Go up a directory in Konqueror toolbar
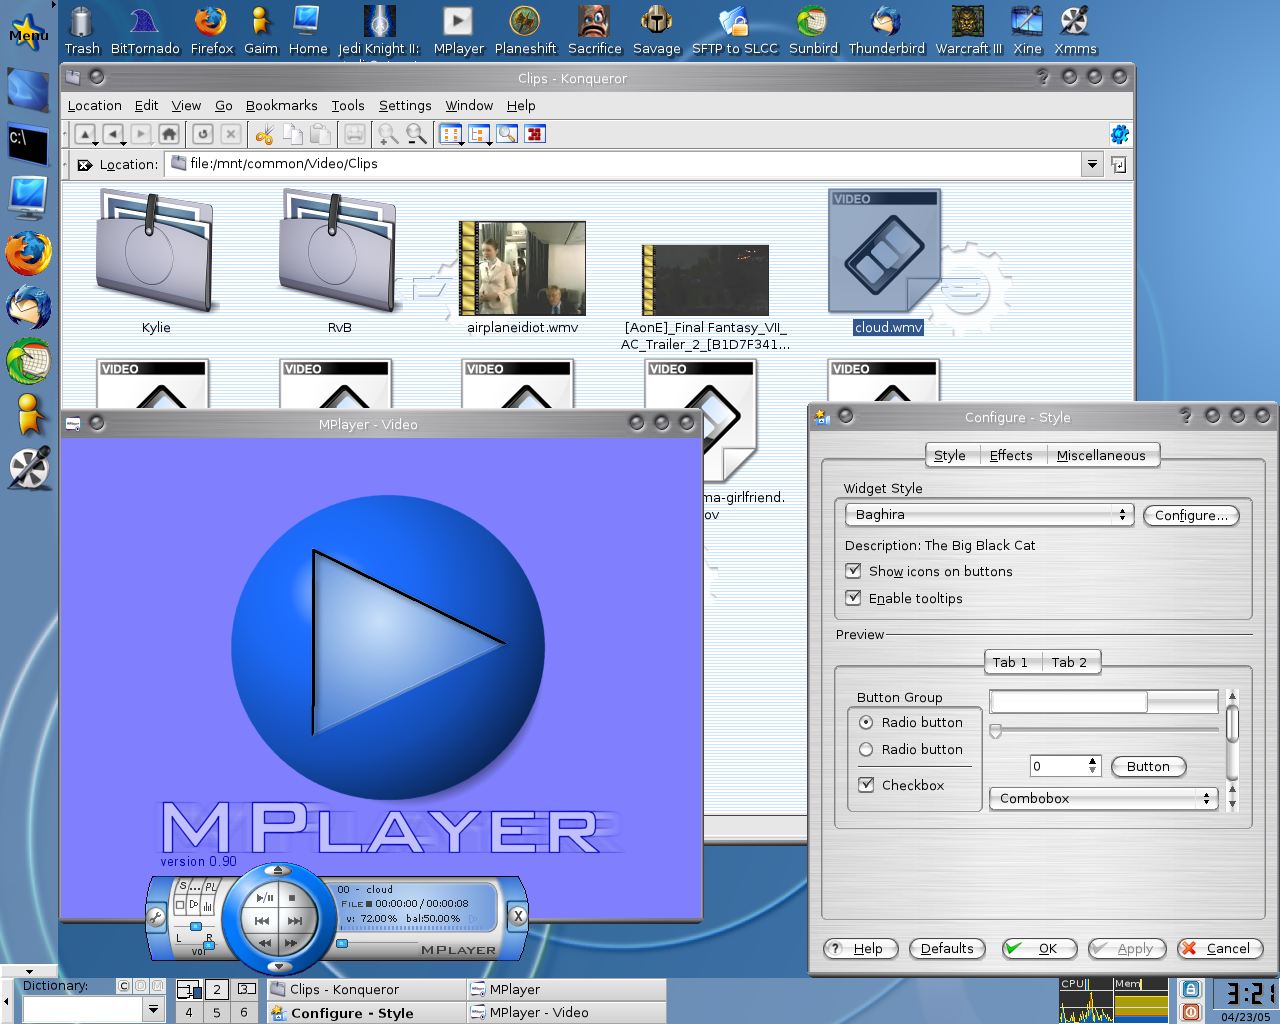The width and height of the screenshot is (1280, 1024). tap(86, 134)
